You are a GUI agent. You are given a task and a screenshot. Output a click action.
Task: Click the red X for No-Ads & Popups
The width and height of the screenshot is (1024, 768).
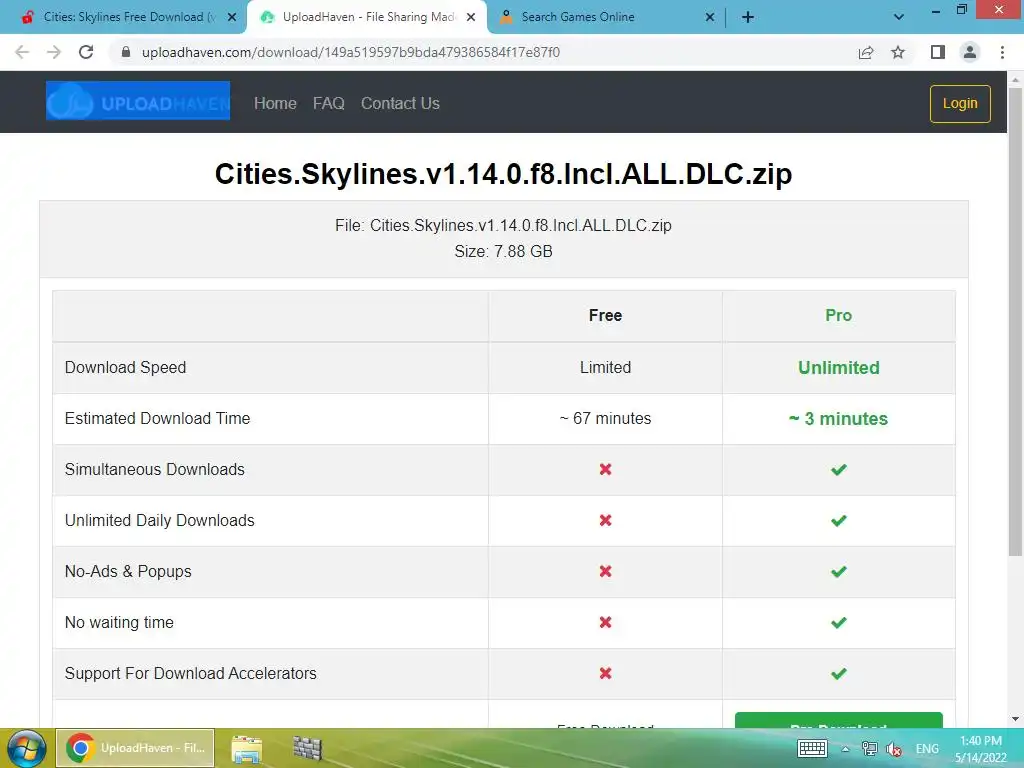pos(605,571)
